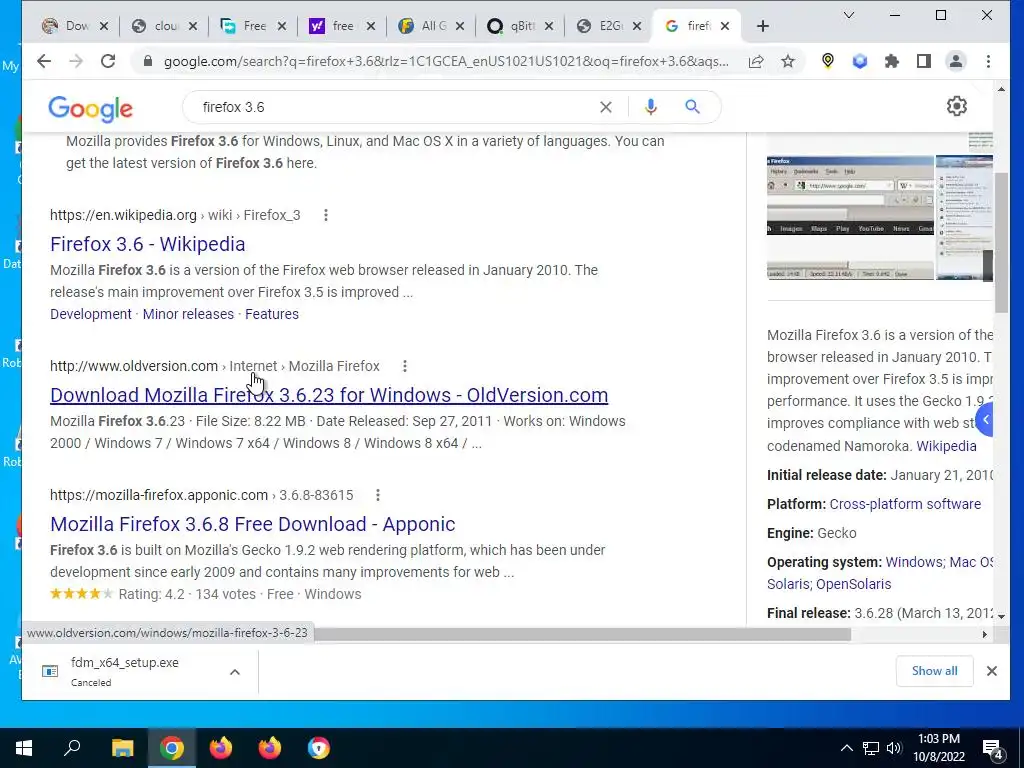
Task: Click the vertical scrollbar thumb
Action: click(x=1001, y=243)
